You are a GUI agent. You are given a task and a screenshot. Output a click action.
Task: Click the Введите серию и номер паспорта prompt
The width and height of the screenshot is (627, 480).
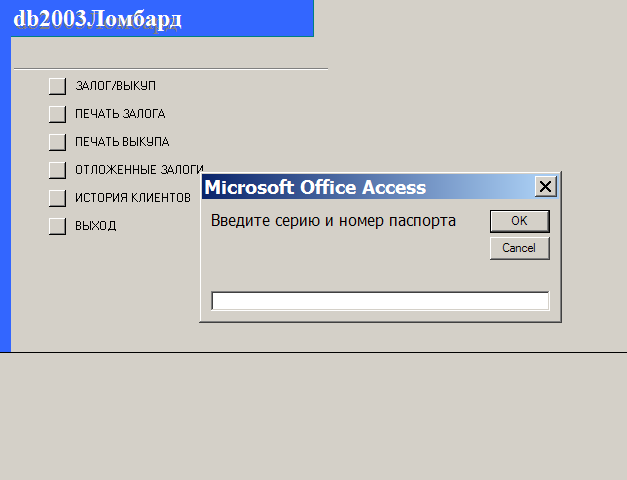tap(333, 221)
